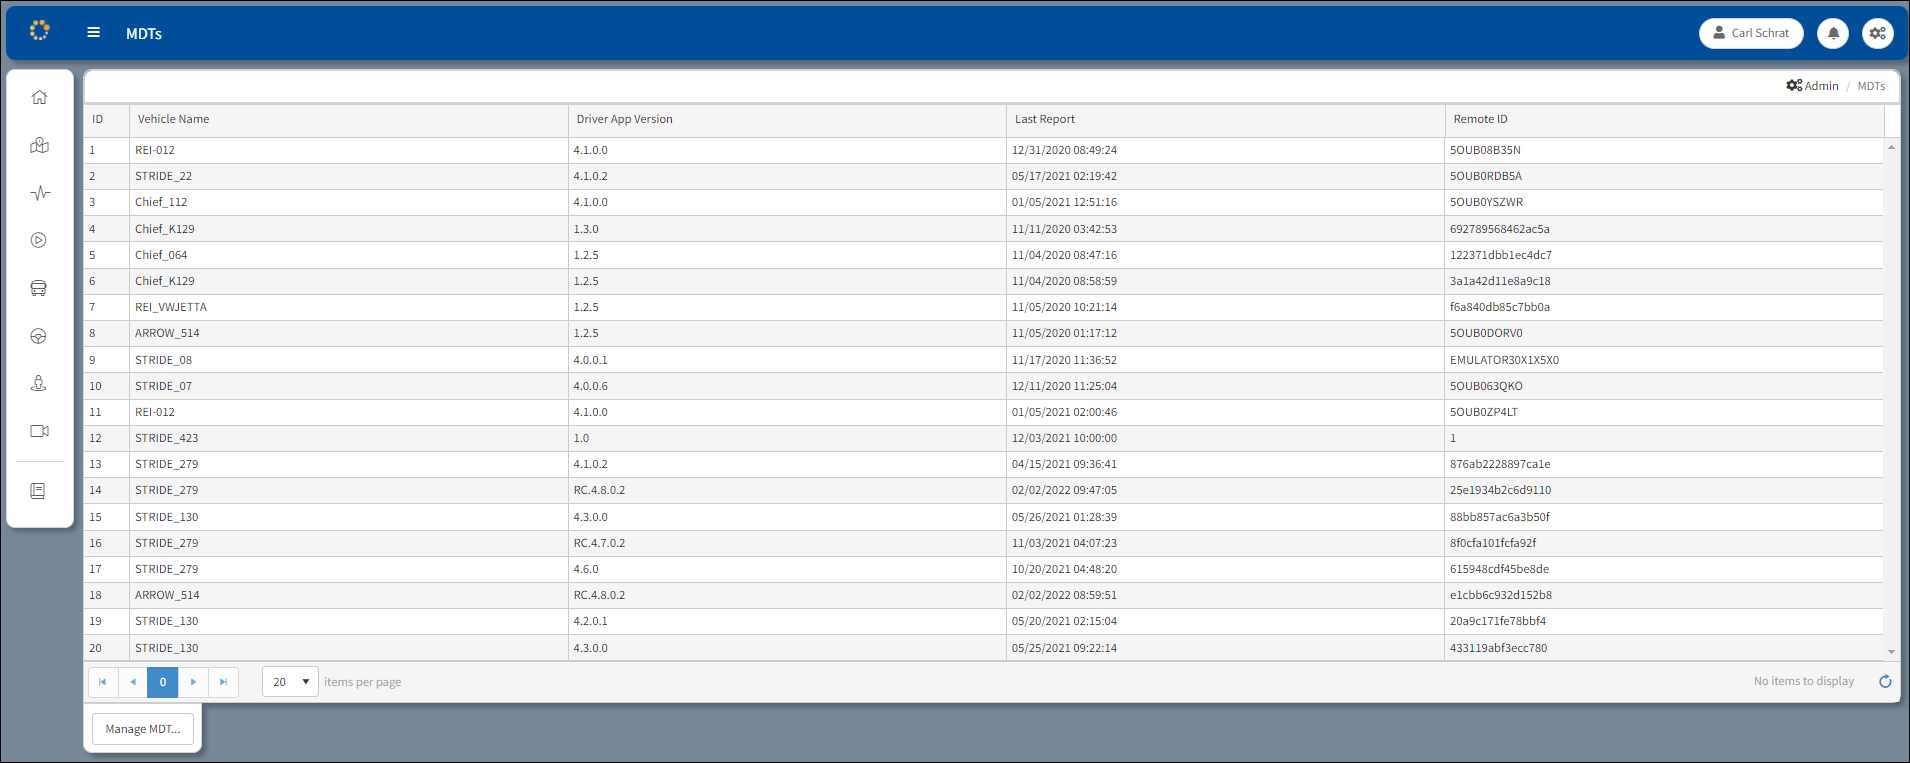Click remote ID 433119abf3ecc780

(x=1498, y=648)
